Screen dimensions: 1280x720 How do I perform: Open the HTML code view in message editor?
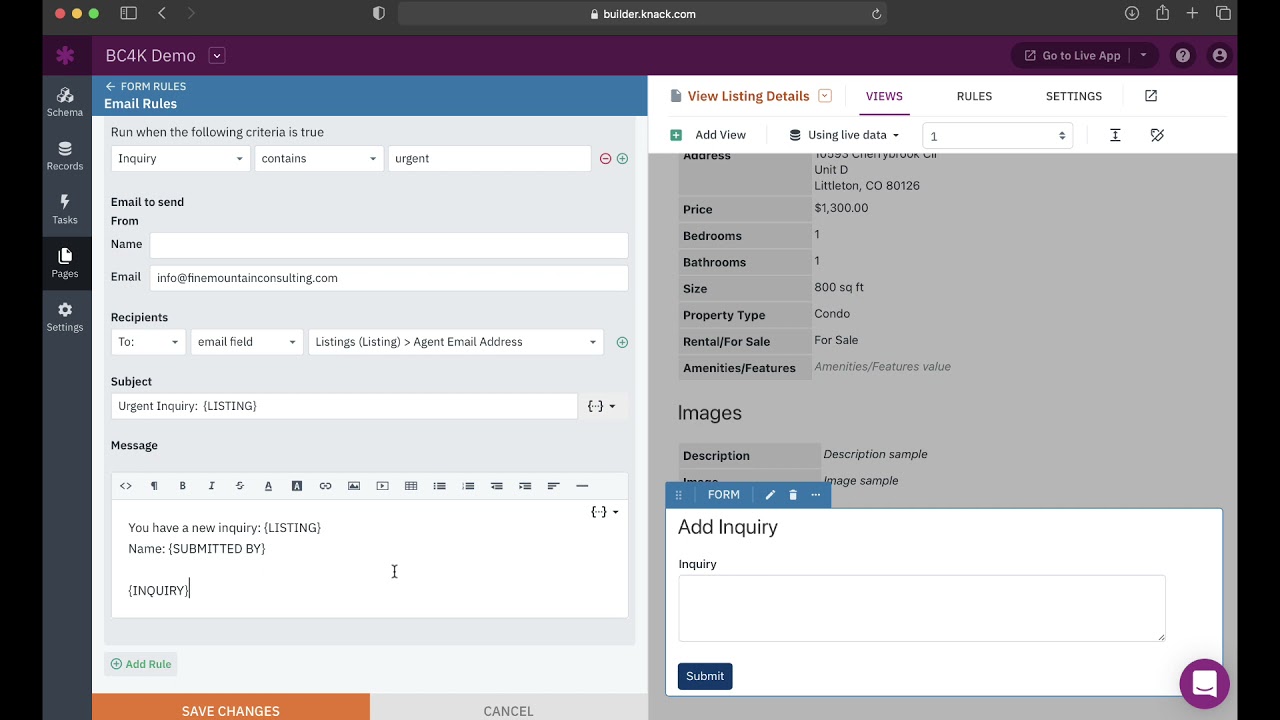click(x=126, y=486)
